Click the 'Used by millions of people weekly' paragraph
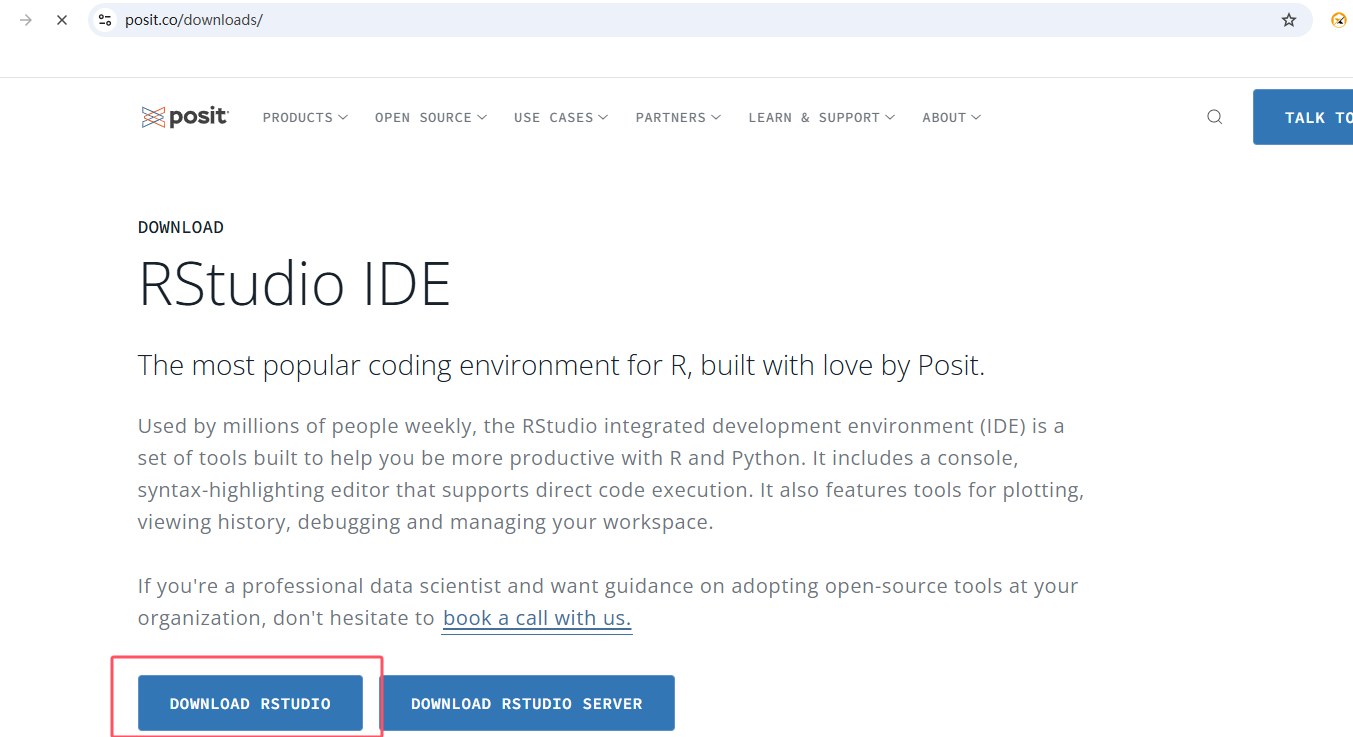Image resolution: width=1353 pixels, height=737 pixels. tap(611, 474)
